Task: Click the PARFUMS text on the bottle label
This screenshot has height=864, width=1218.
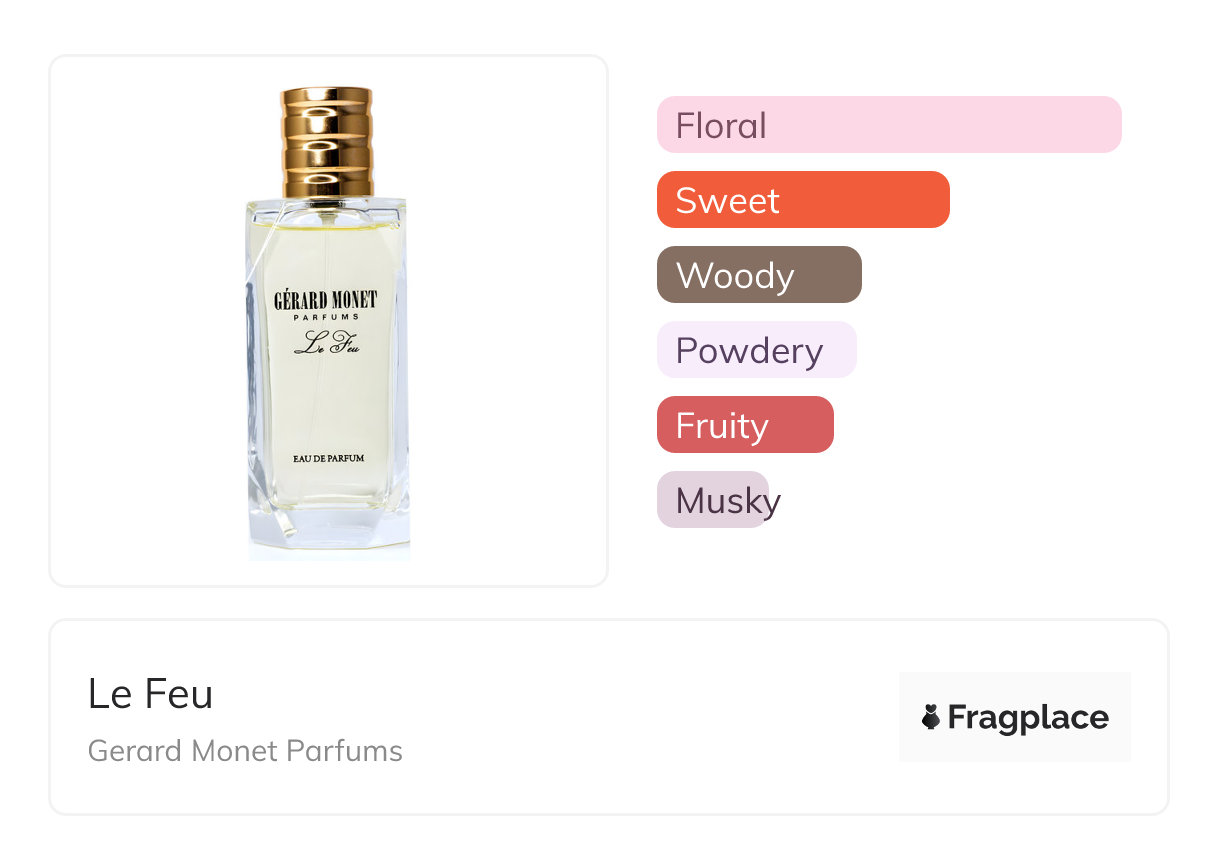Action: click(326, 318)
